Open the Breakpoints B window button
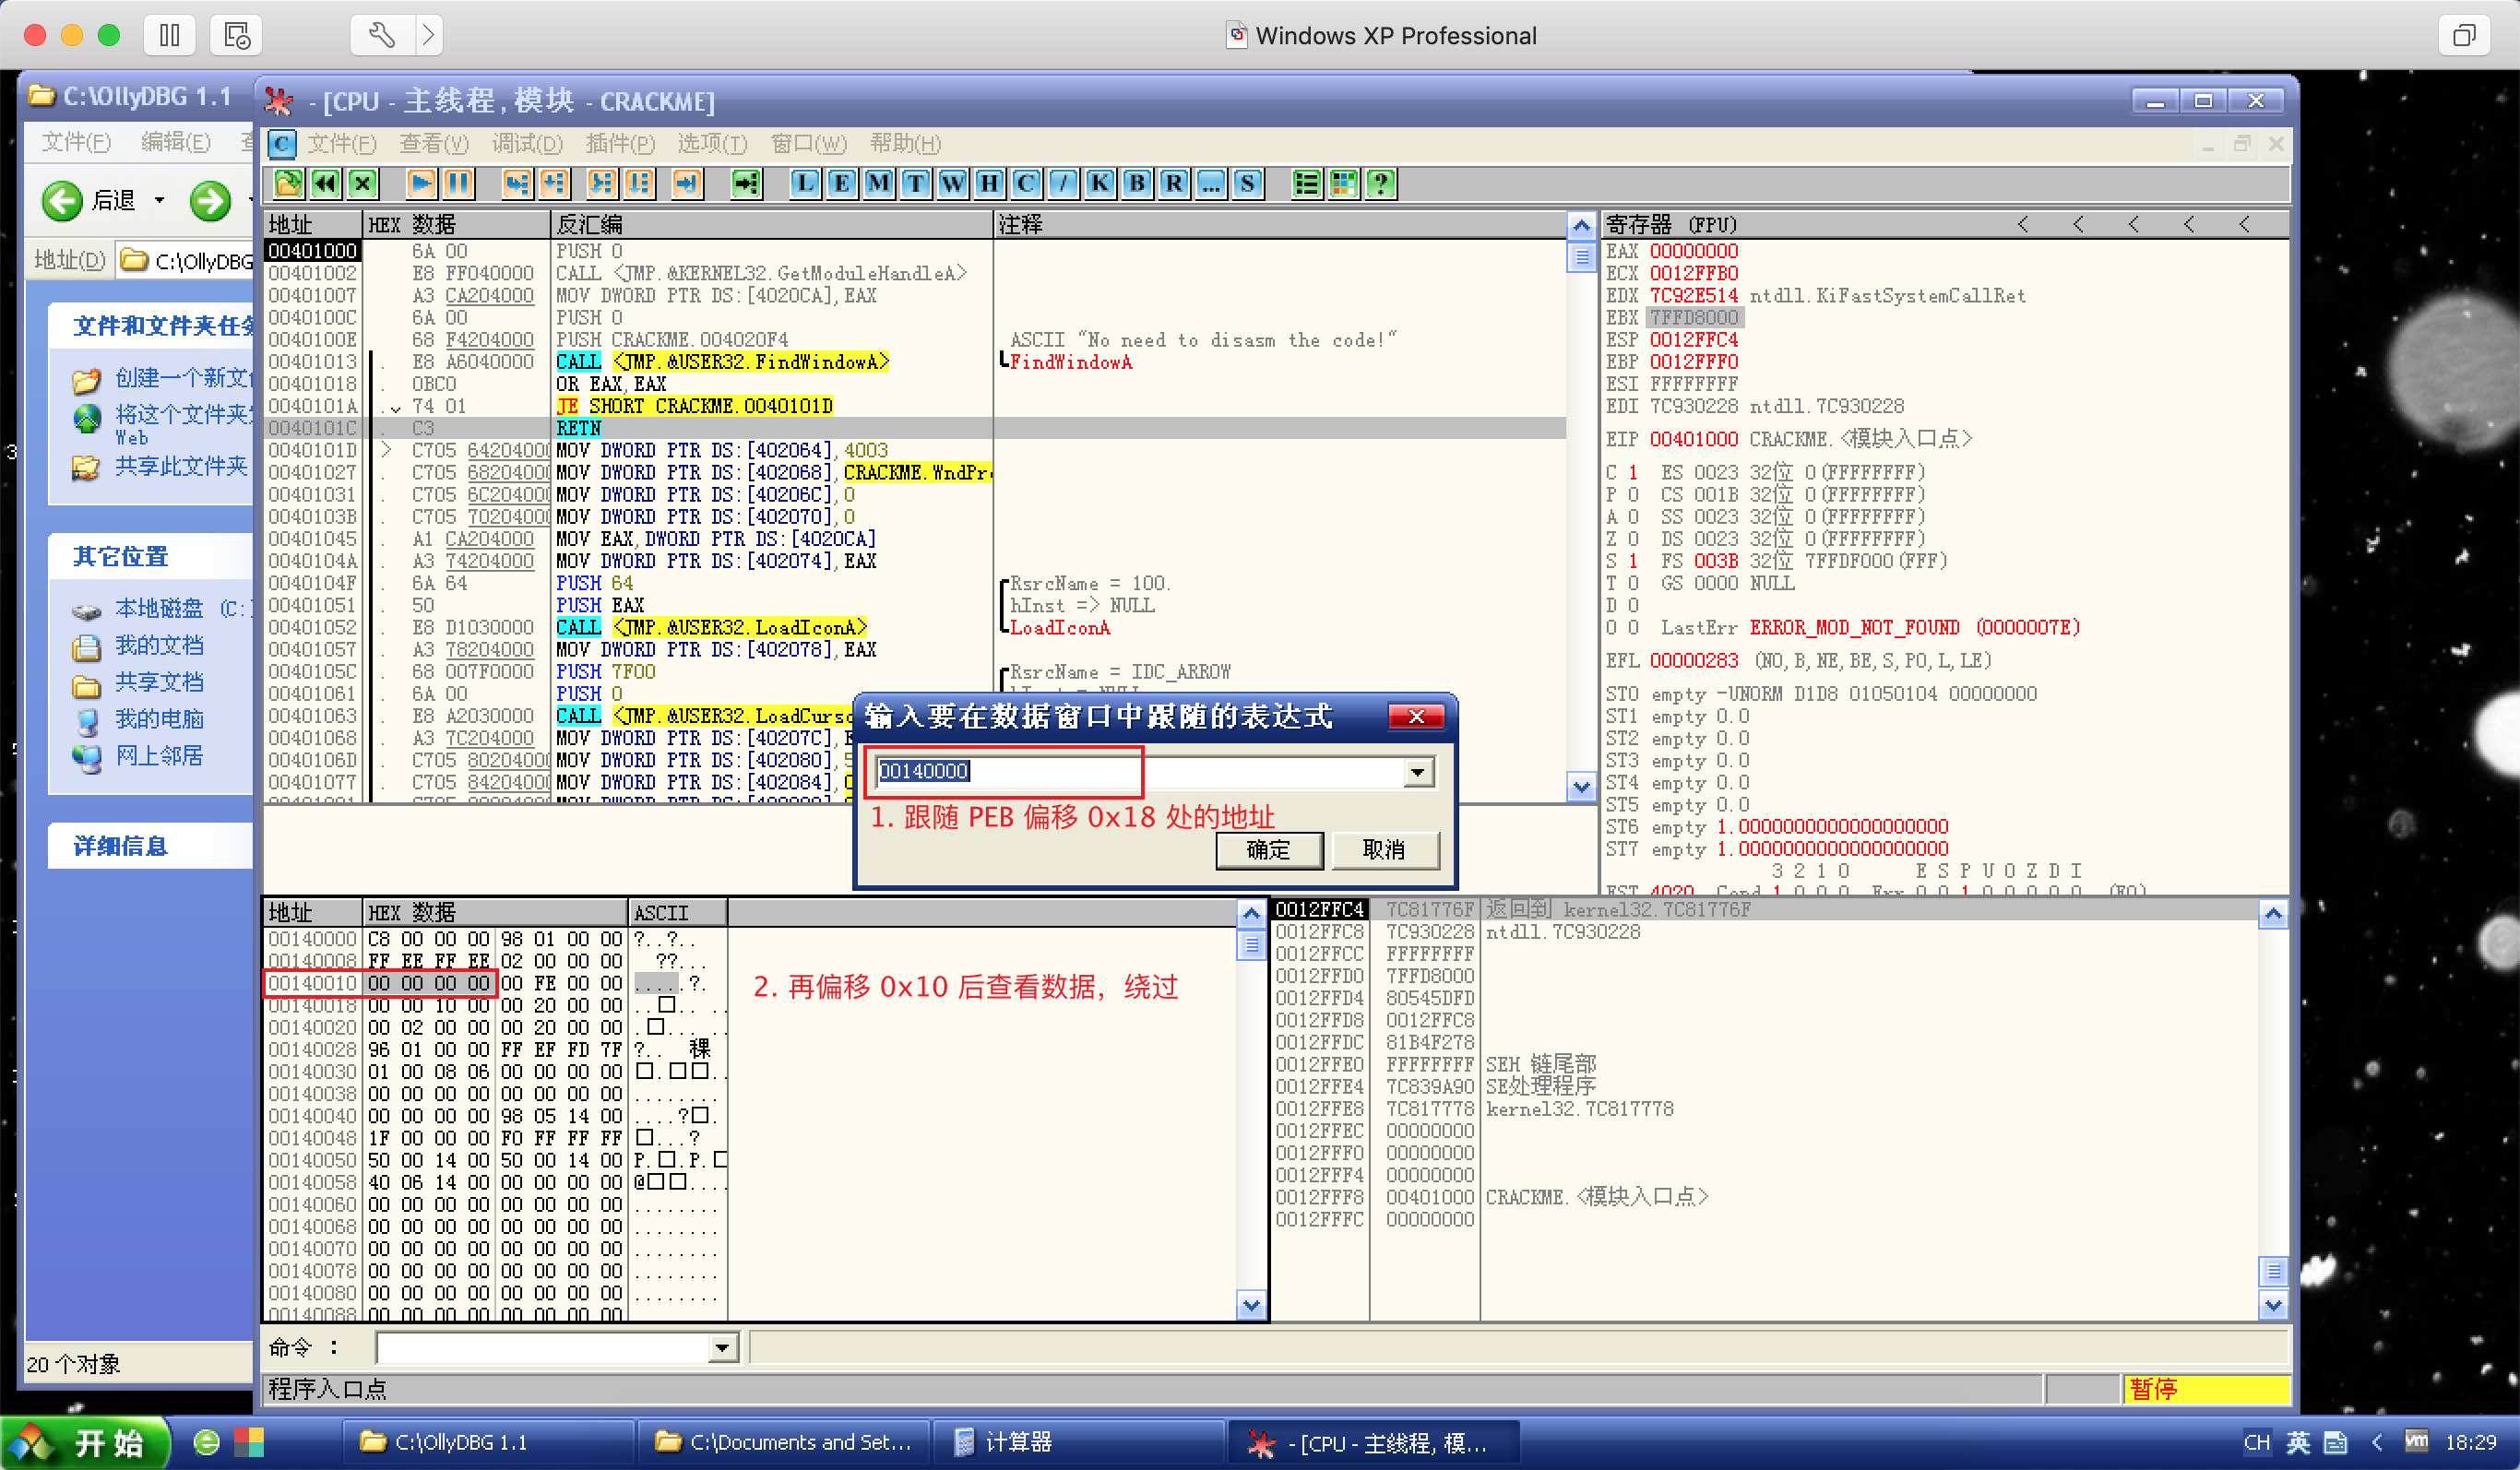The image size is (2520, 1470). (x=1136, y=184)
